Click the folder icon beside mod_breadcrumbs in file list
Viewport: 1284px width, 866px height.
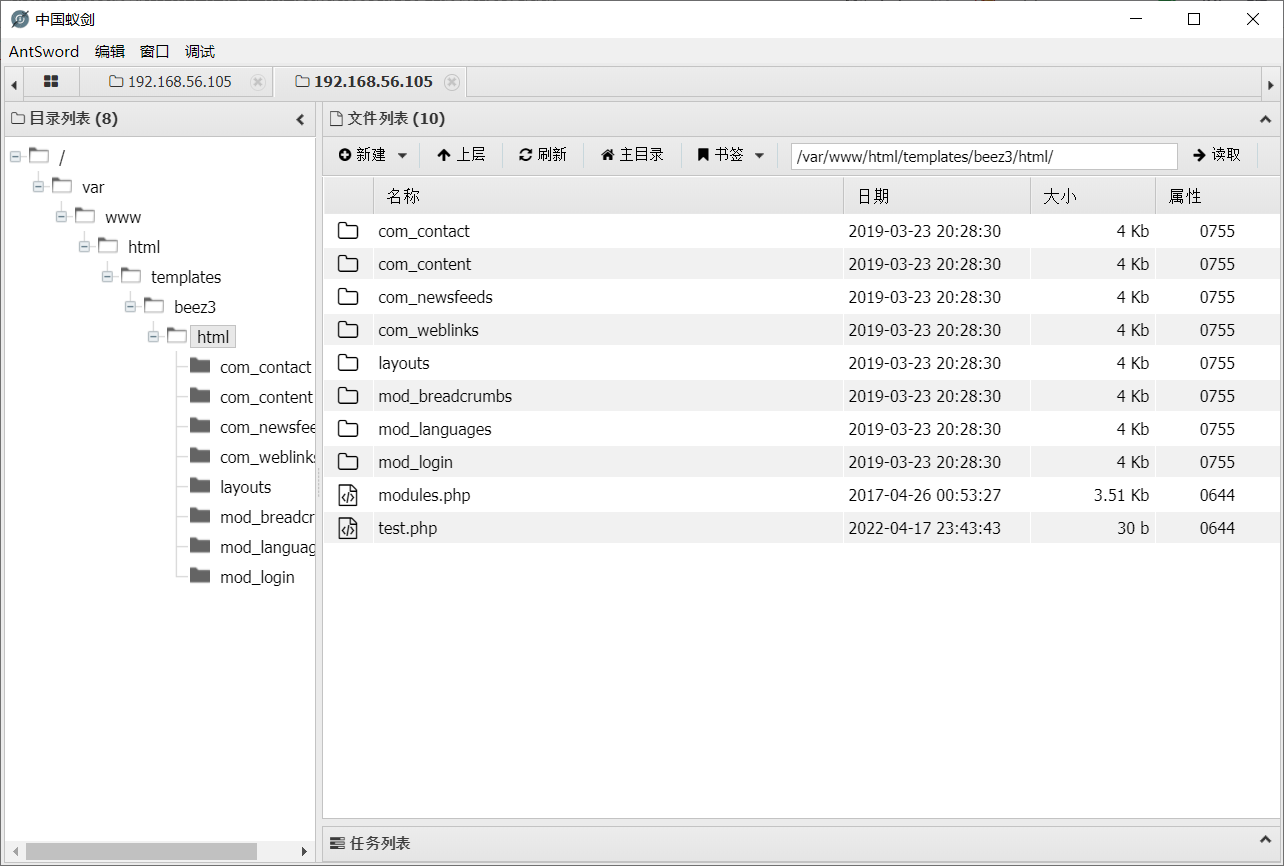348,396
